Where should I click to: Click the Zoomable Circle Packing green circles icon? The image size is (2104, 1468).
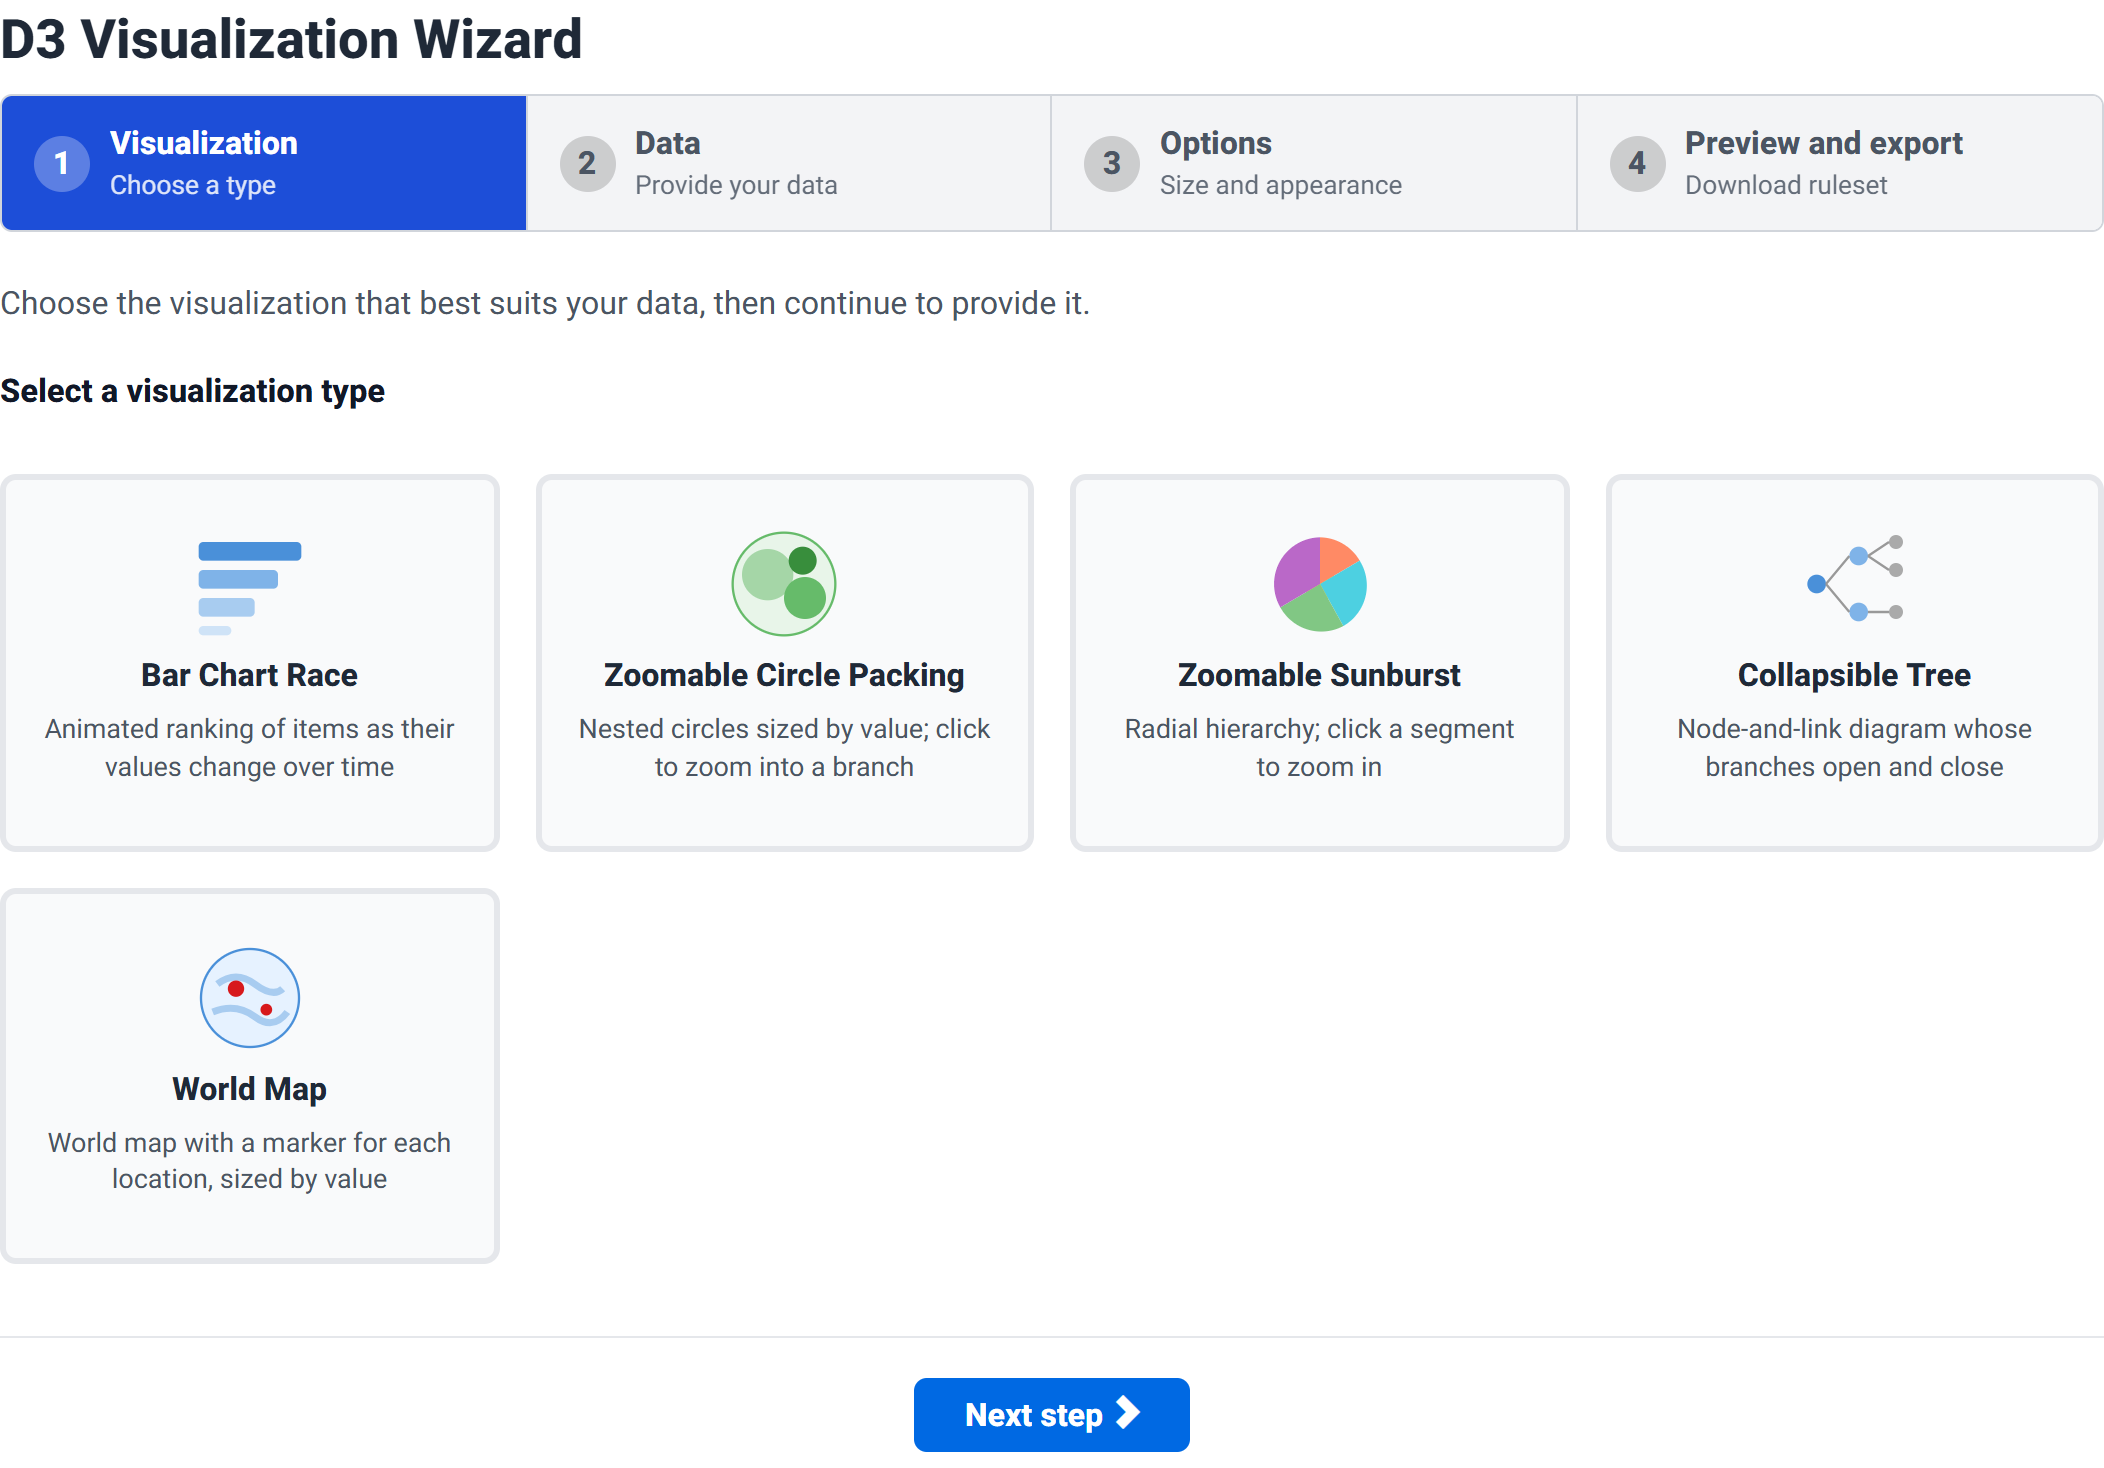(784, 584)
